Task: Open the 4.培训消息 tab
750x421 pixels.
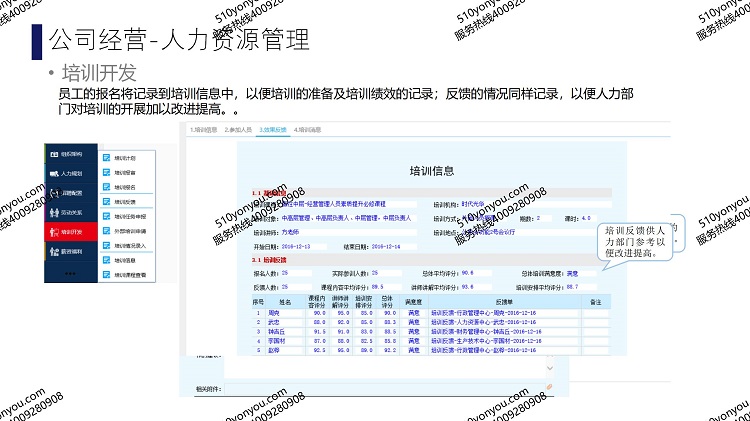Action: [307, 130]
